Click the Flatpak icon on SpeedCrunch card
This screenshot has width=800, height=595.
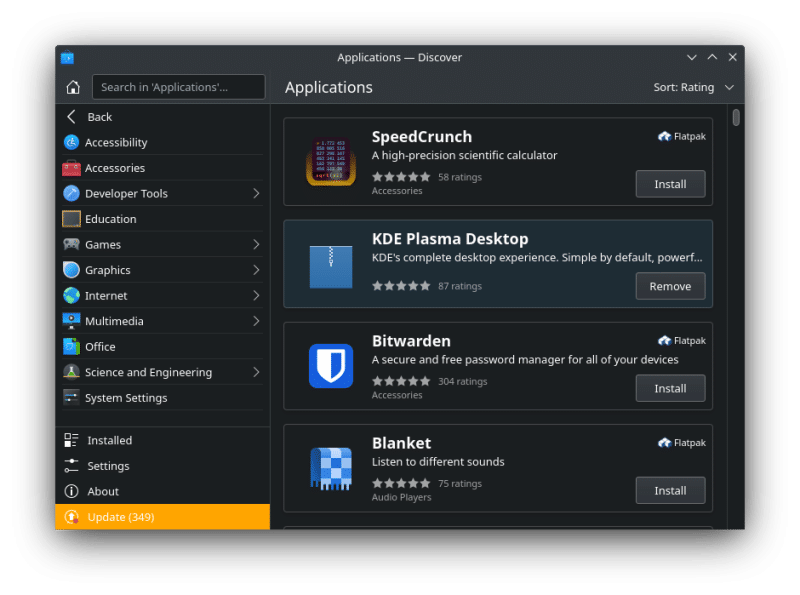[x=664, y=136]
